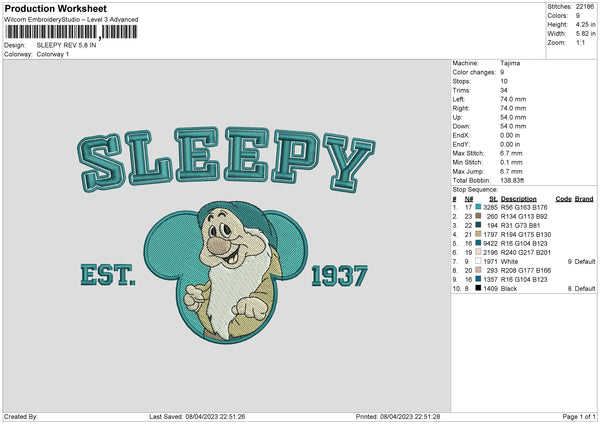The width and height of the screenshot is (600, 424).
Task: Select the description R208 G177 B166
Action: pos(526,270)
